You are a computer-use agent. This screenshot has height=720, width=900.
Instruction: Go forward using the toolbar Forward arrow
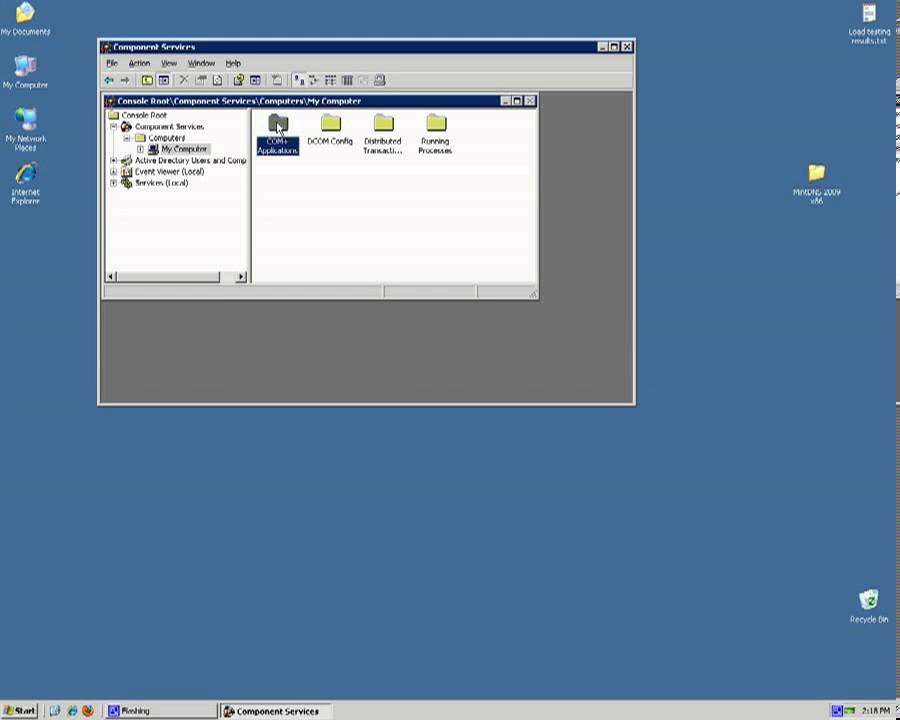(125, 80)
